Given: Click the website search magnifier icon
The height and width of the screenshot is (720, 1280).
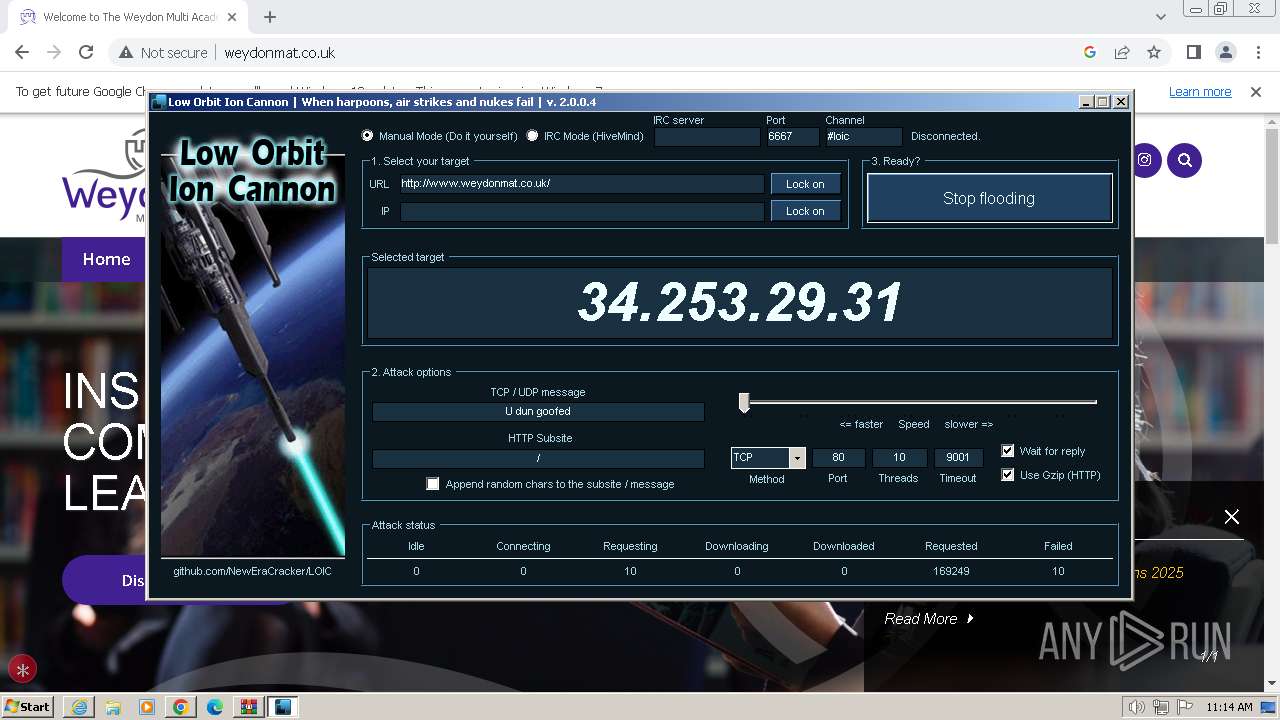Looking at the screenshot, I should tap(1185, 160).
